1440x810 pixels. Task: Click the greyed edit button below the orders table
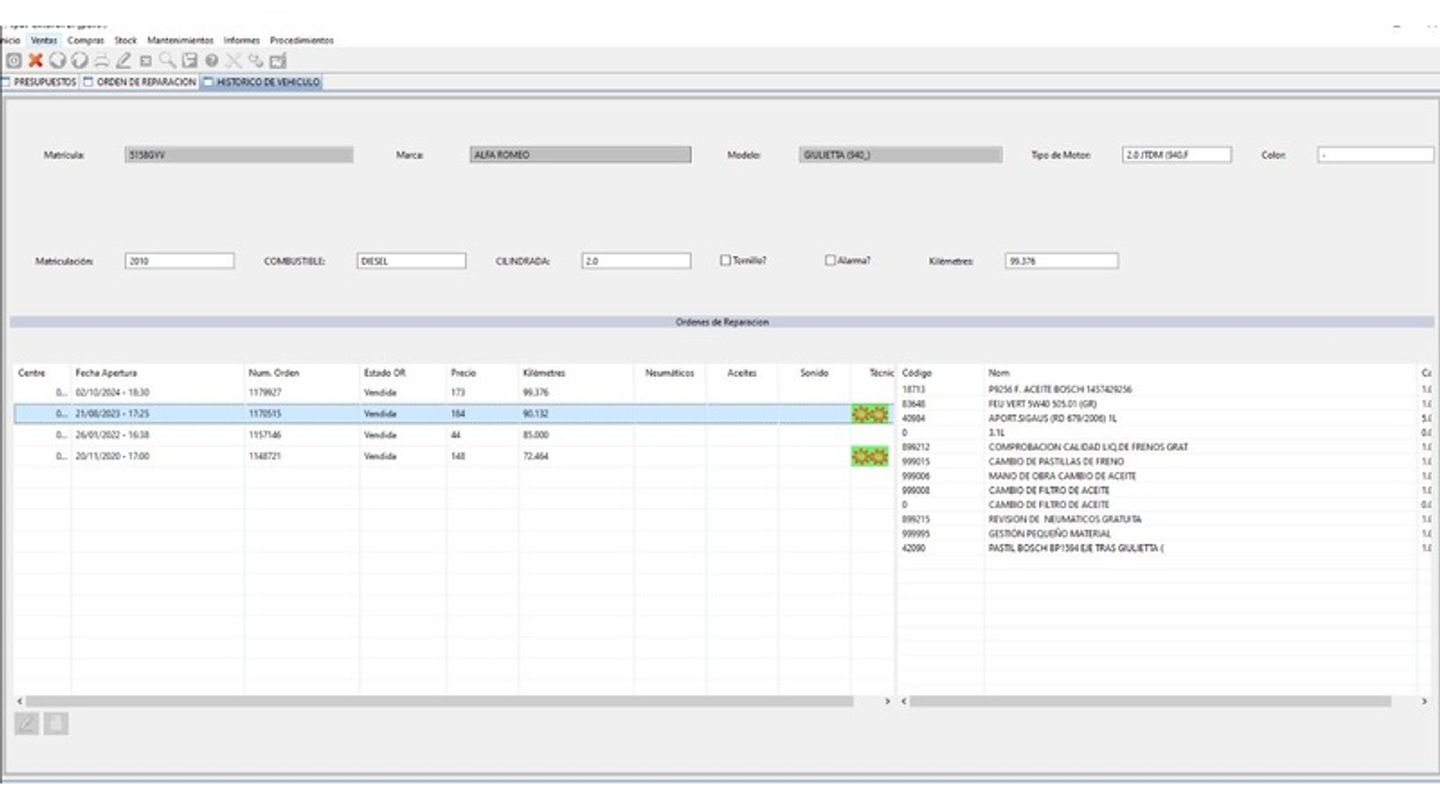27,723
